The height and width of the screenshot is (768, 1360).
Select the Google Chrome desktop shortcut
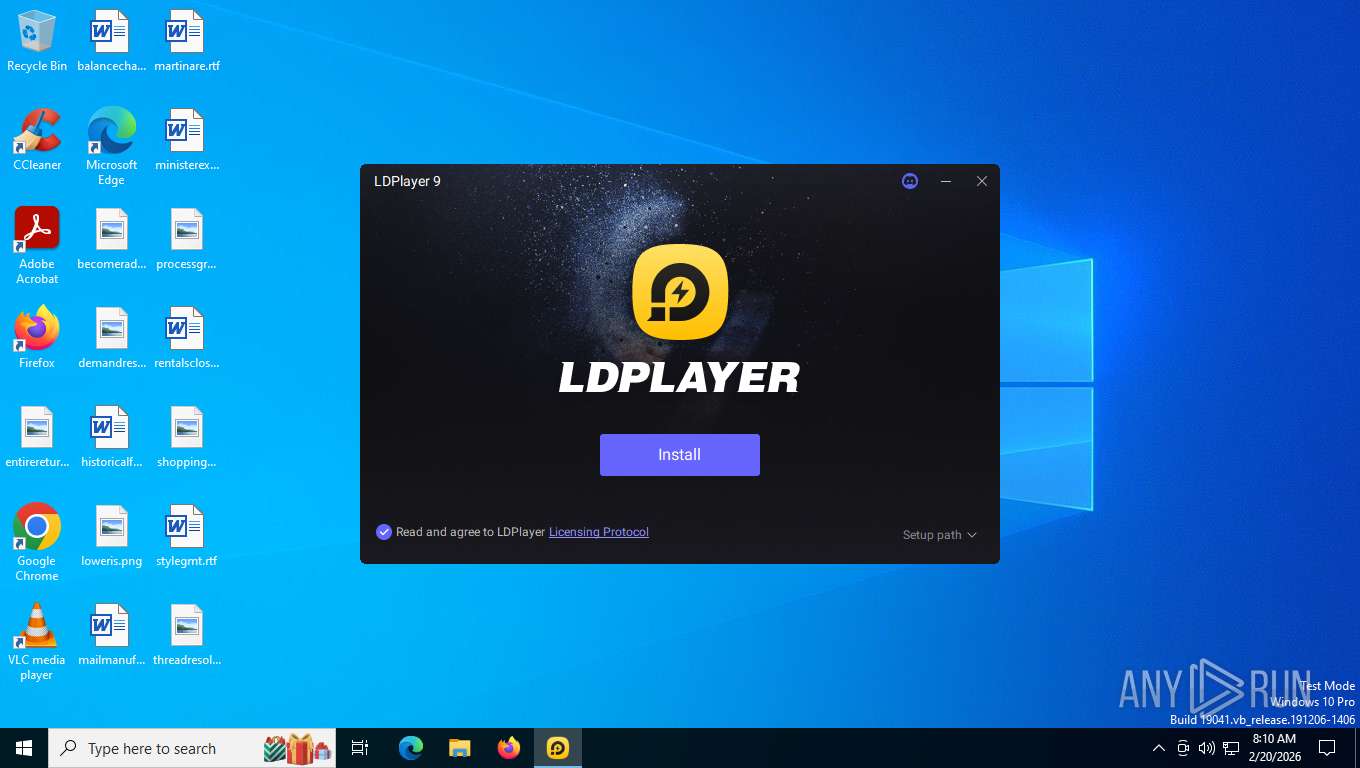[37, 542]
